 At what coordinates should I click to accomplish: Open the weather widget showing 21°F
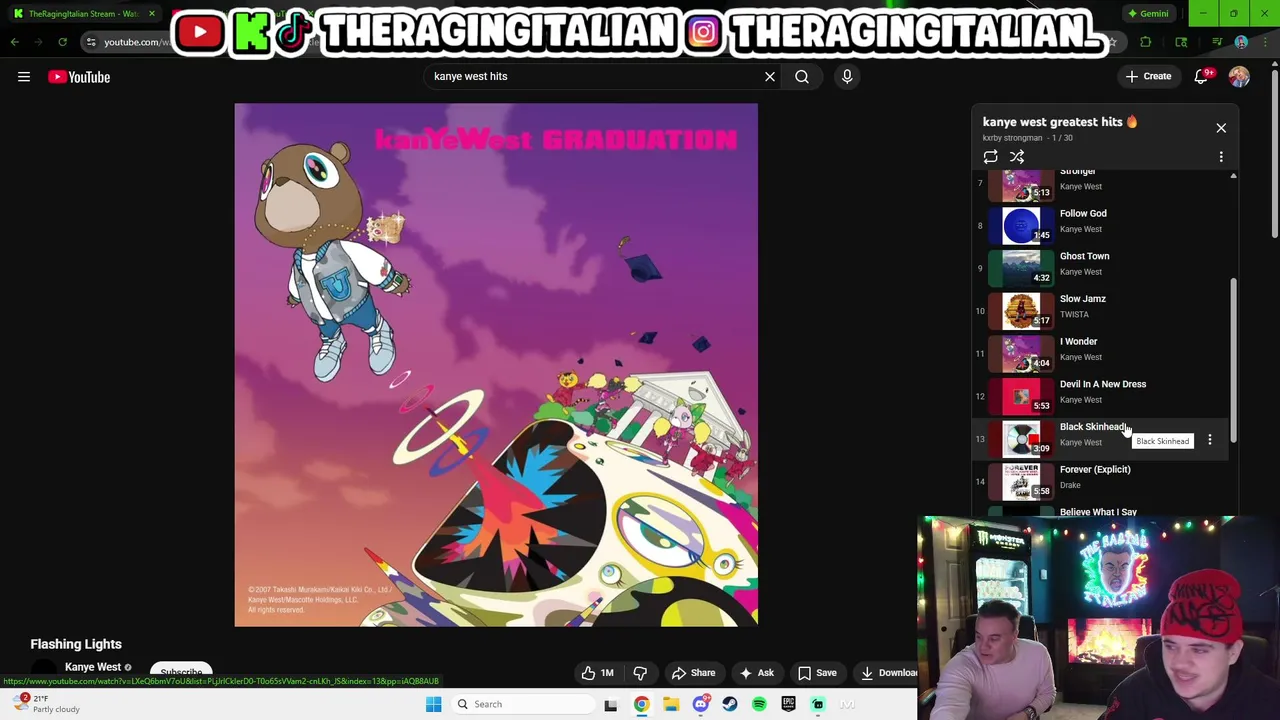pos(48,704)
